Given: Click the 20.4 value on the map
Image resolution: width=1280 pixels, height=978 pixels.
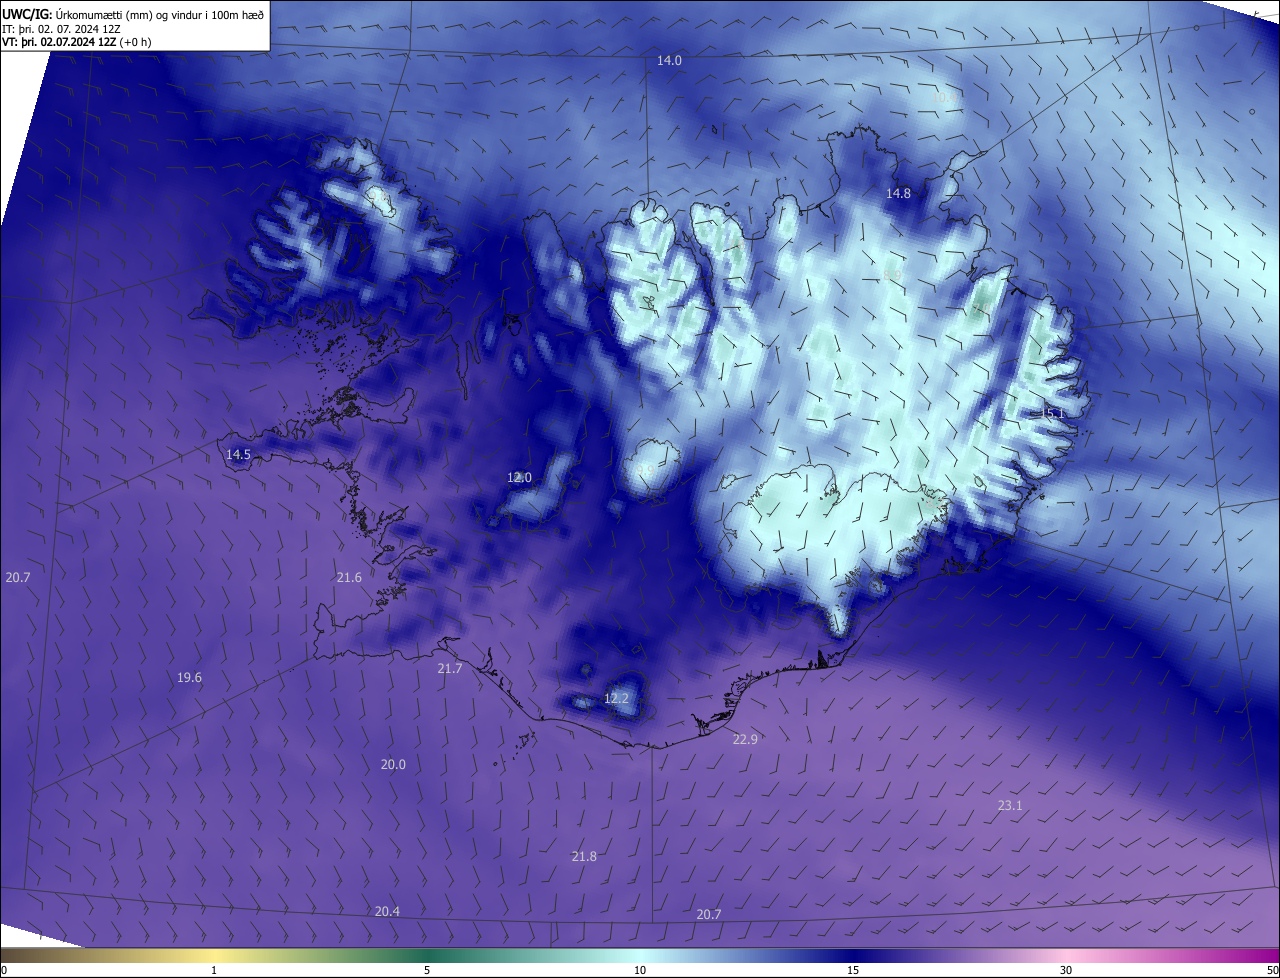Looking at the screenshot, I should click(387, 912).
